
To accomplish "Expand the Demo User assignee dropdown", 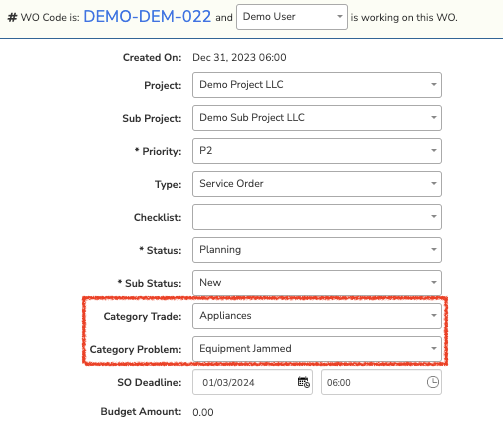I will [x=292, y=17].
